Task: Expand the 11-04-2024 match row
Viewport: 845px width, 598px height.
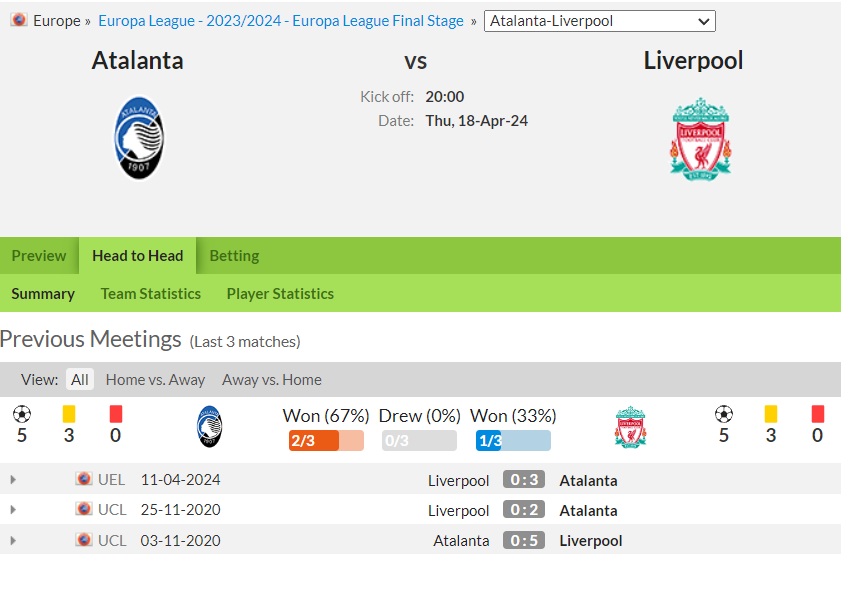Action: coord(13,479)
